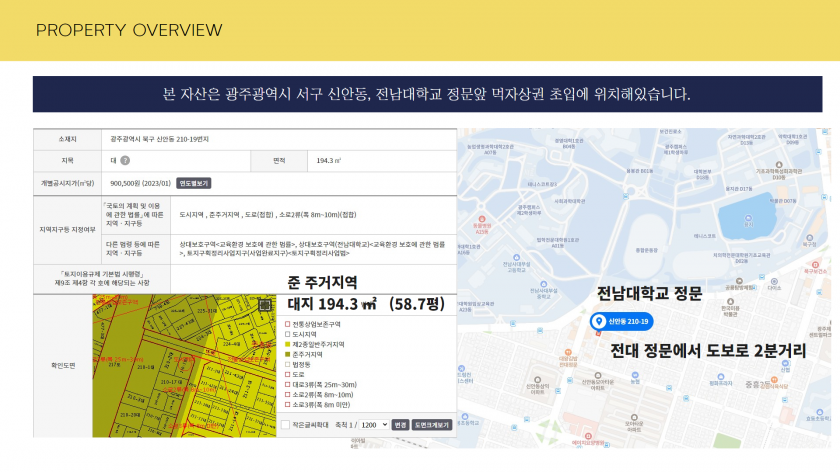Click the address text 광주광역시 북구 신안동 210-19번지

(x=160, y=139)
